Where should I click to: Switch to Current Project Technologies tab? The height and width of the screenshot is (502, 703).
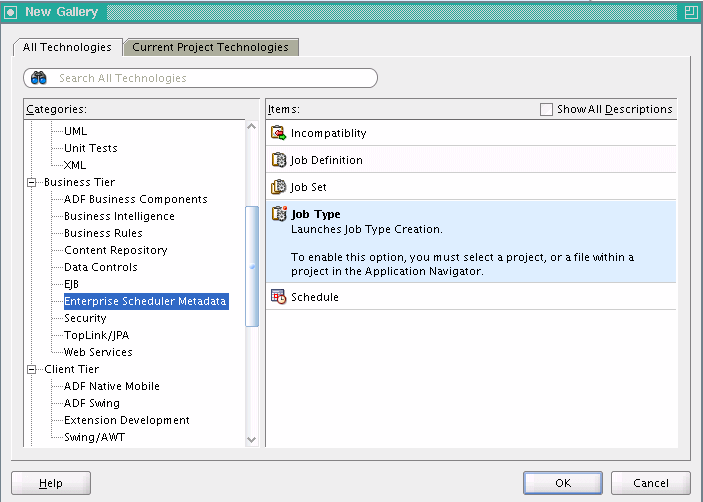pyautogui.click(x=210, y=47)
